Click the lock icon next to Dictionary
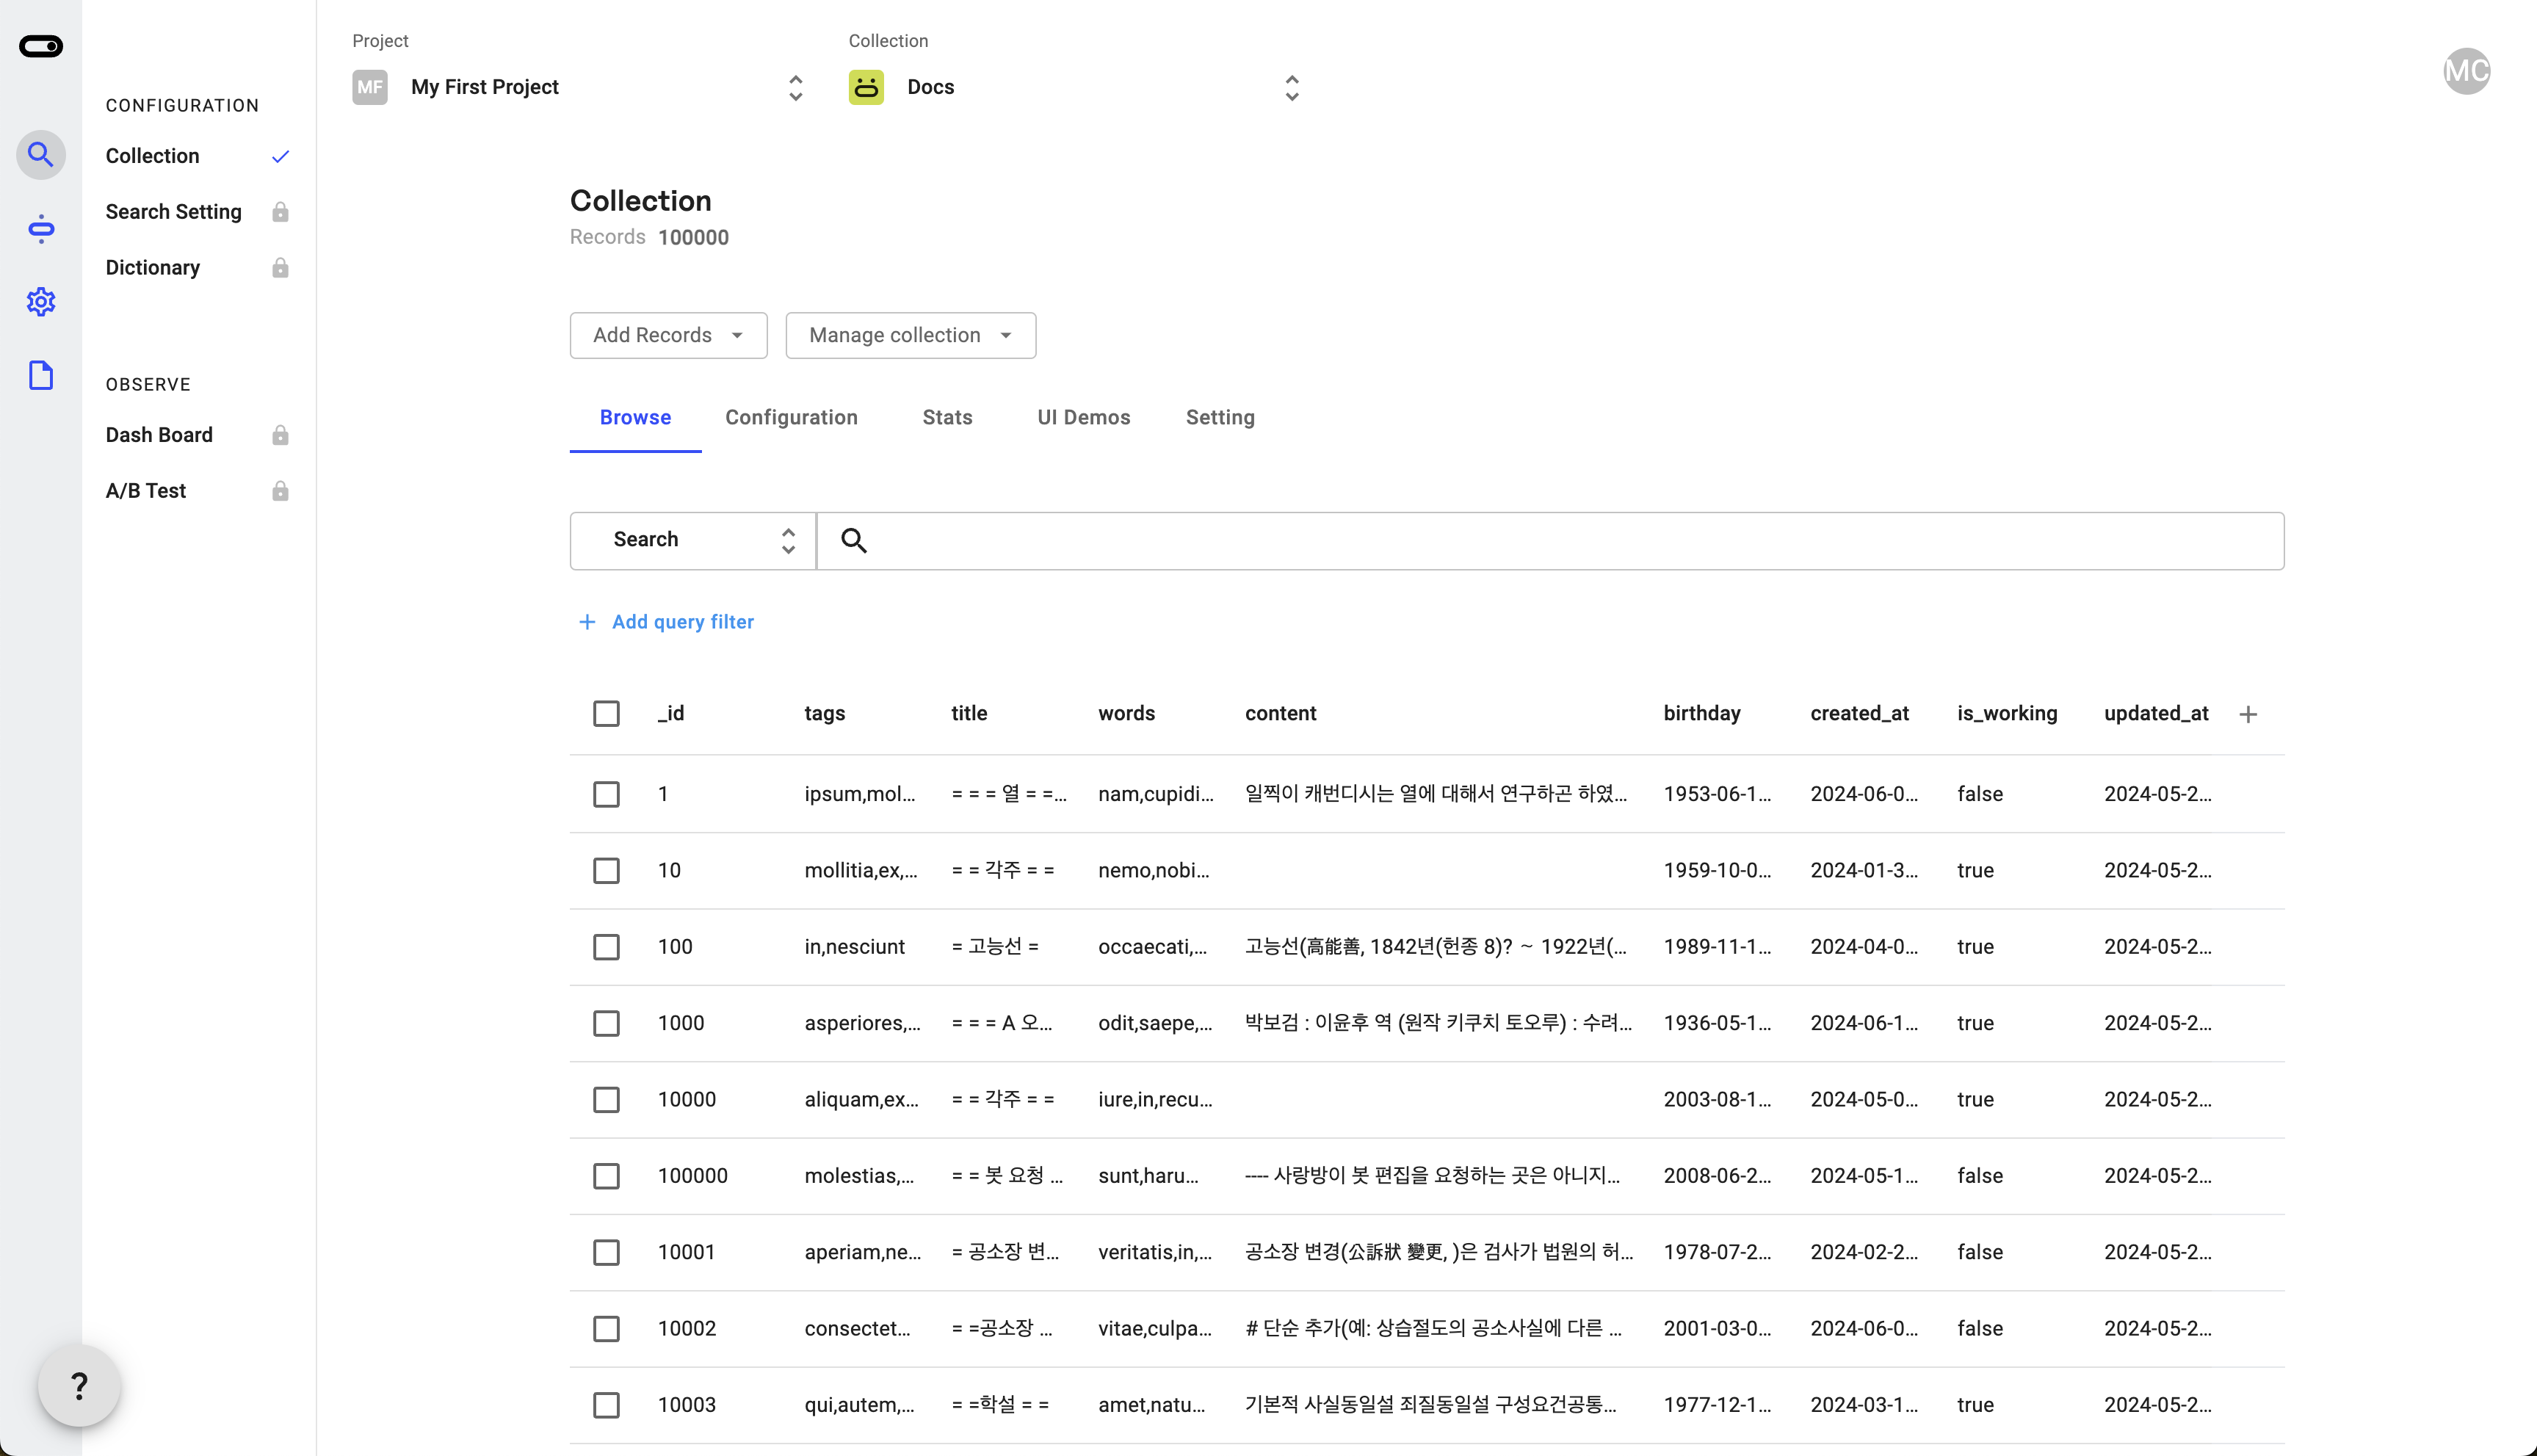Screen dimensions: 2537x1456 [281, 267]
